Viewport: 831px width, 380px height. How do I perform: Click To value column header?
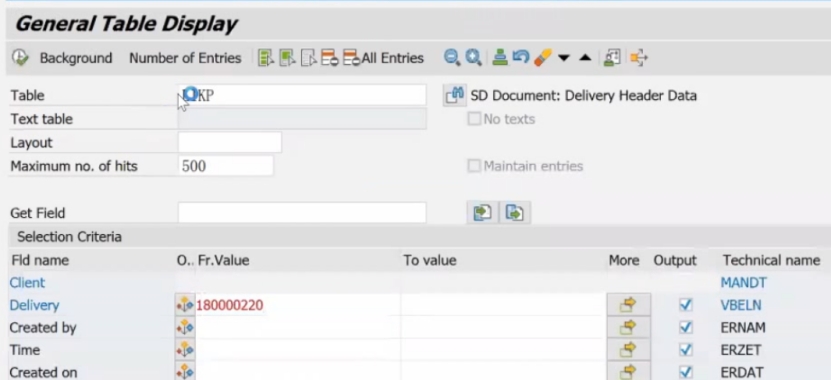click(x=429, y=260)
